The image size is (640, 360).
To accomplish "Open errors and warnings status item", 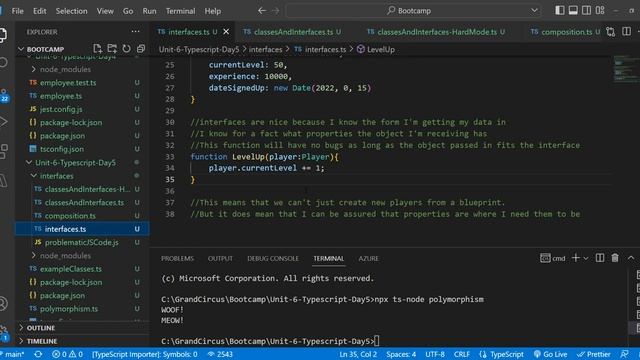I will (x=67, y=354).
